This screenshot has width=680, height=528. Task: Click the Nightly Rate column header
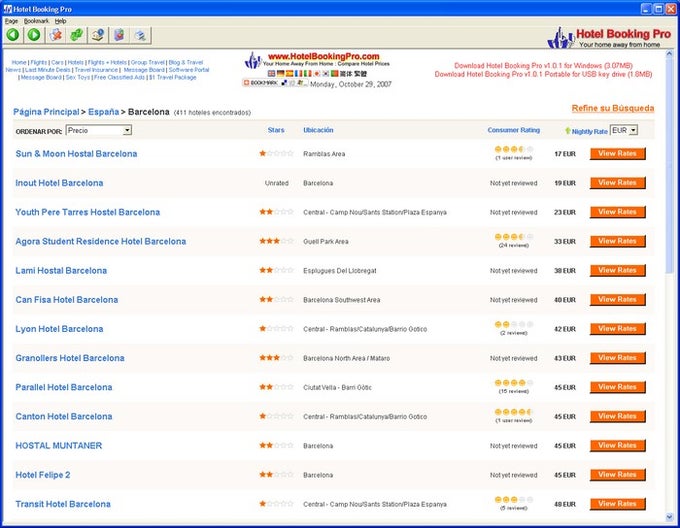[589, 131]
